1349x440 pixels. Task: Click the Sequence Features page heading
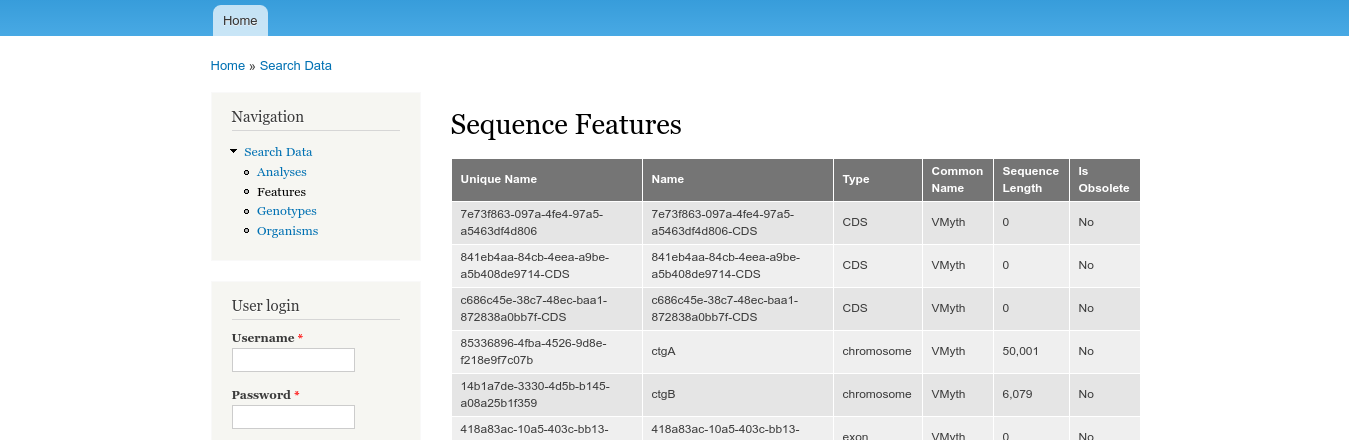click(x=566, y=125)
